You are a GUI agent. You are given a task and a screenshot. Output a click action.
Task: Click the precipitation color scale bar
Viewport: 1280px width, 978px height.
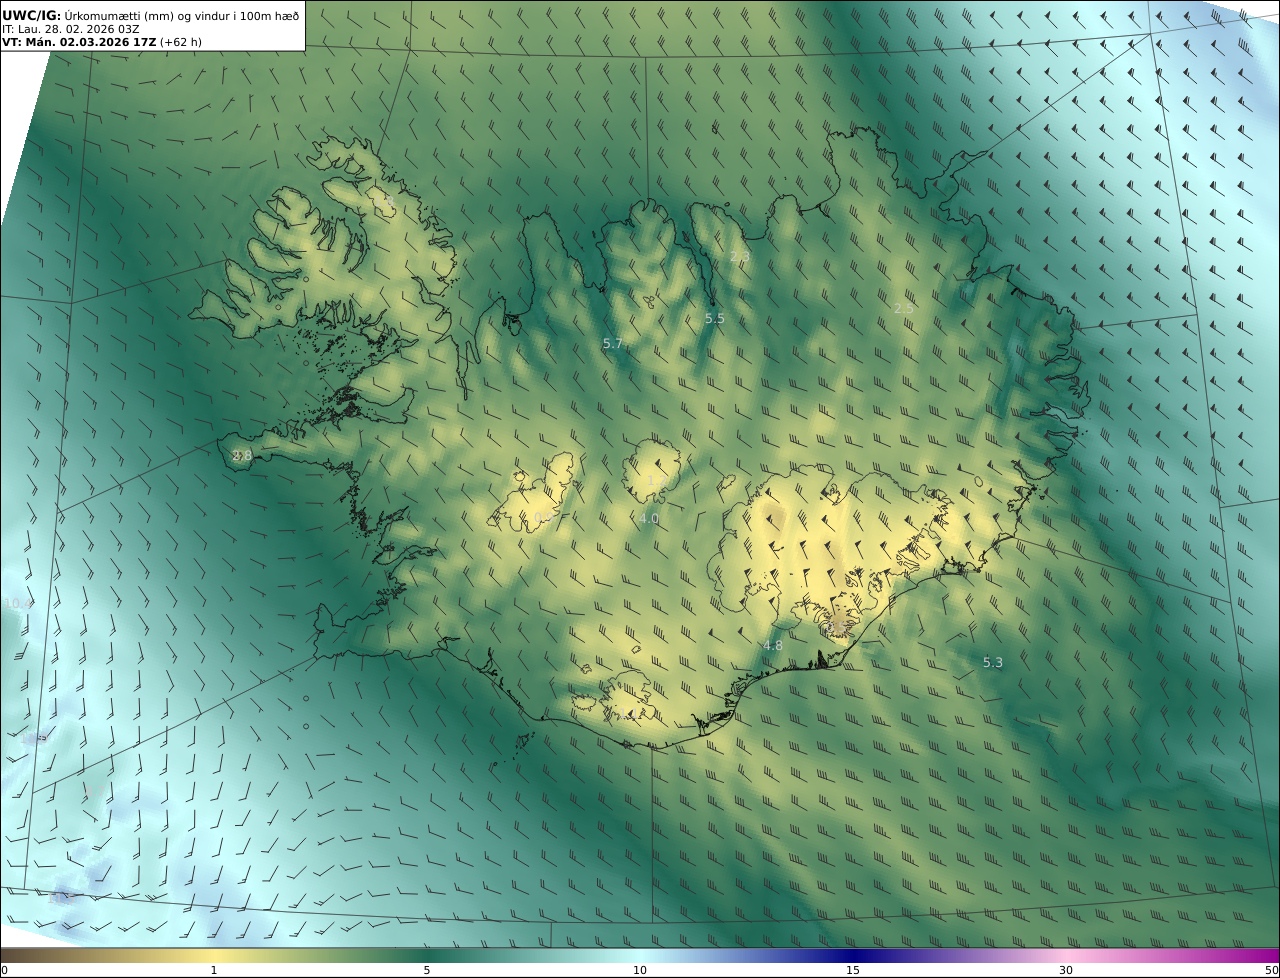640,955
